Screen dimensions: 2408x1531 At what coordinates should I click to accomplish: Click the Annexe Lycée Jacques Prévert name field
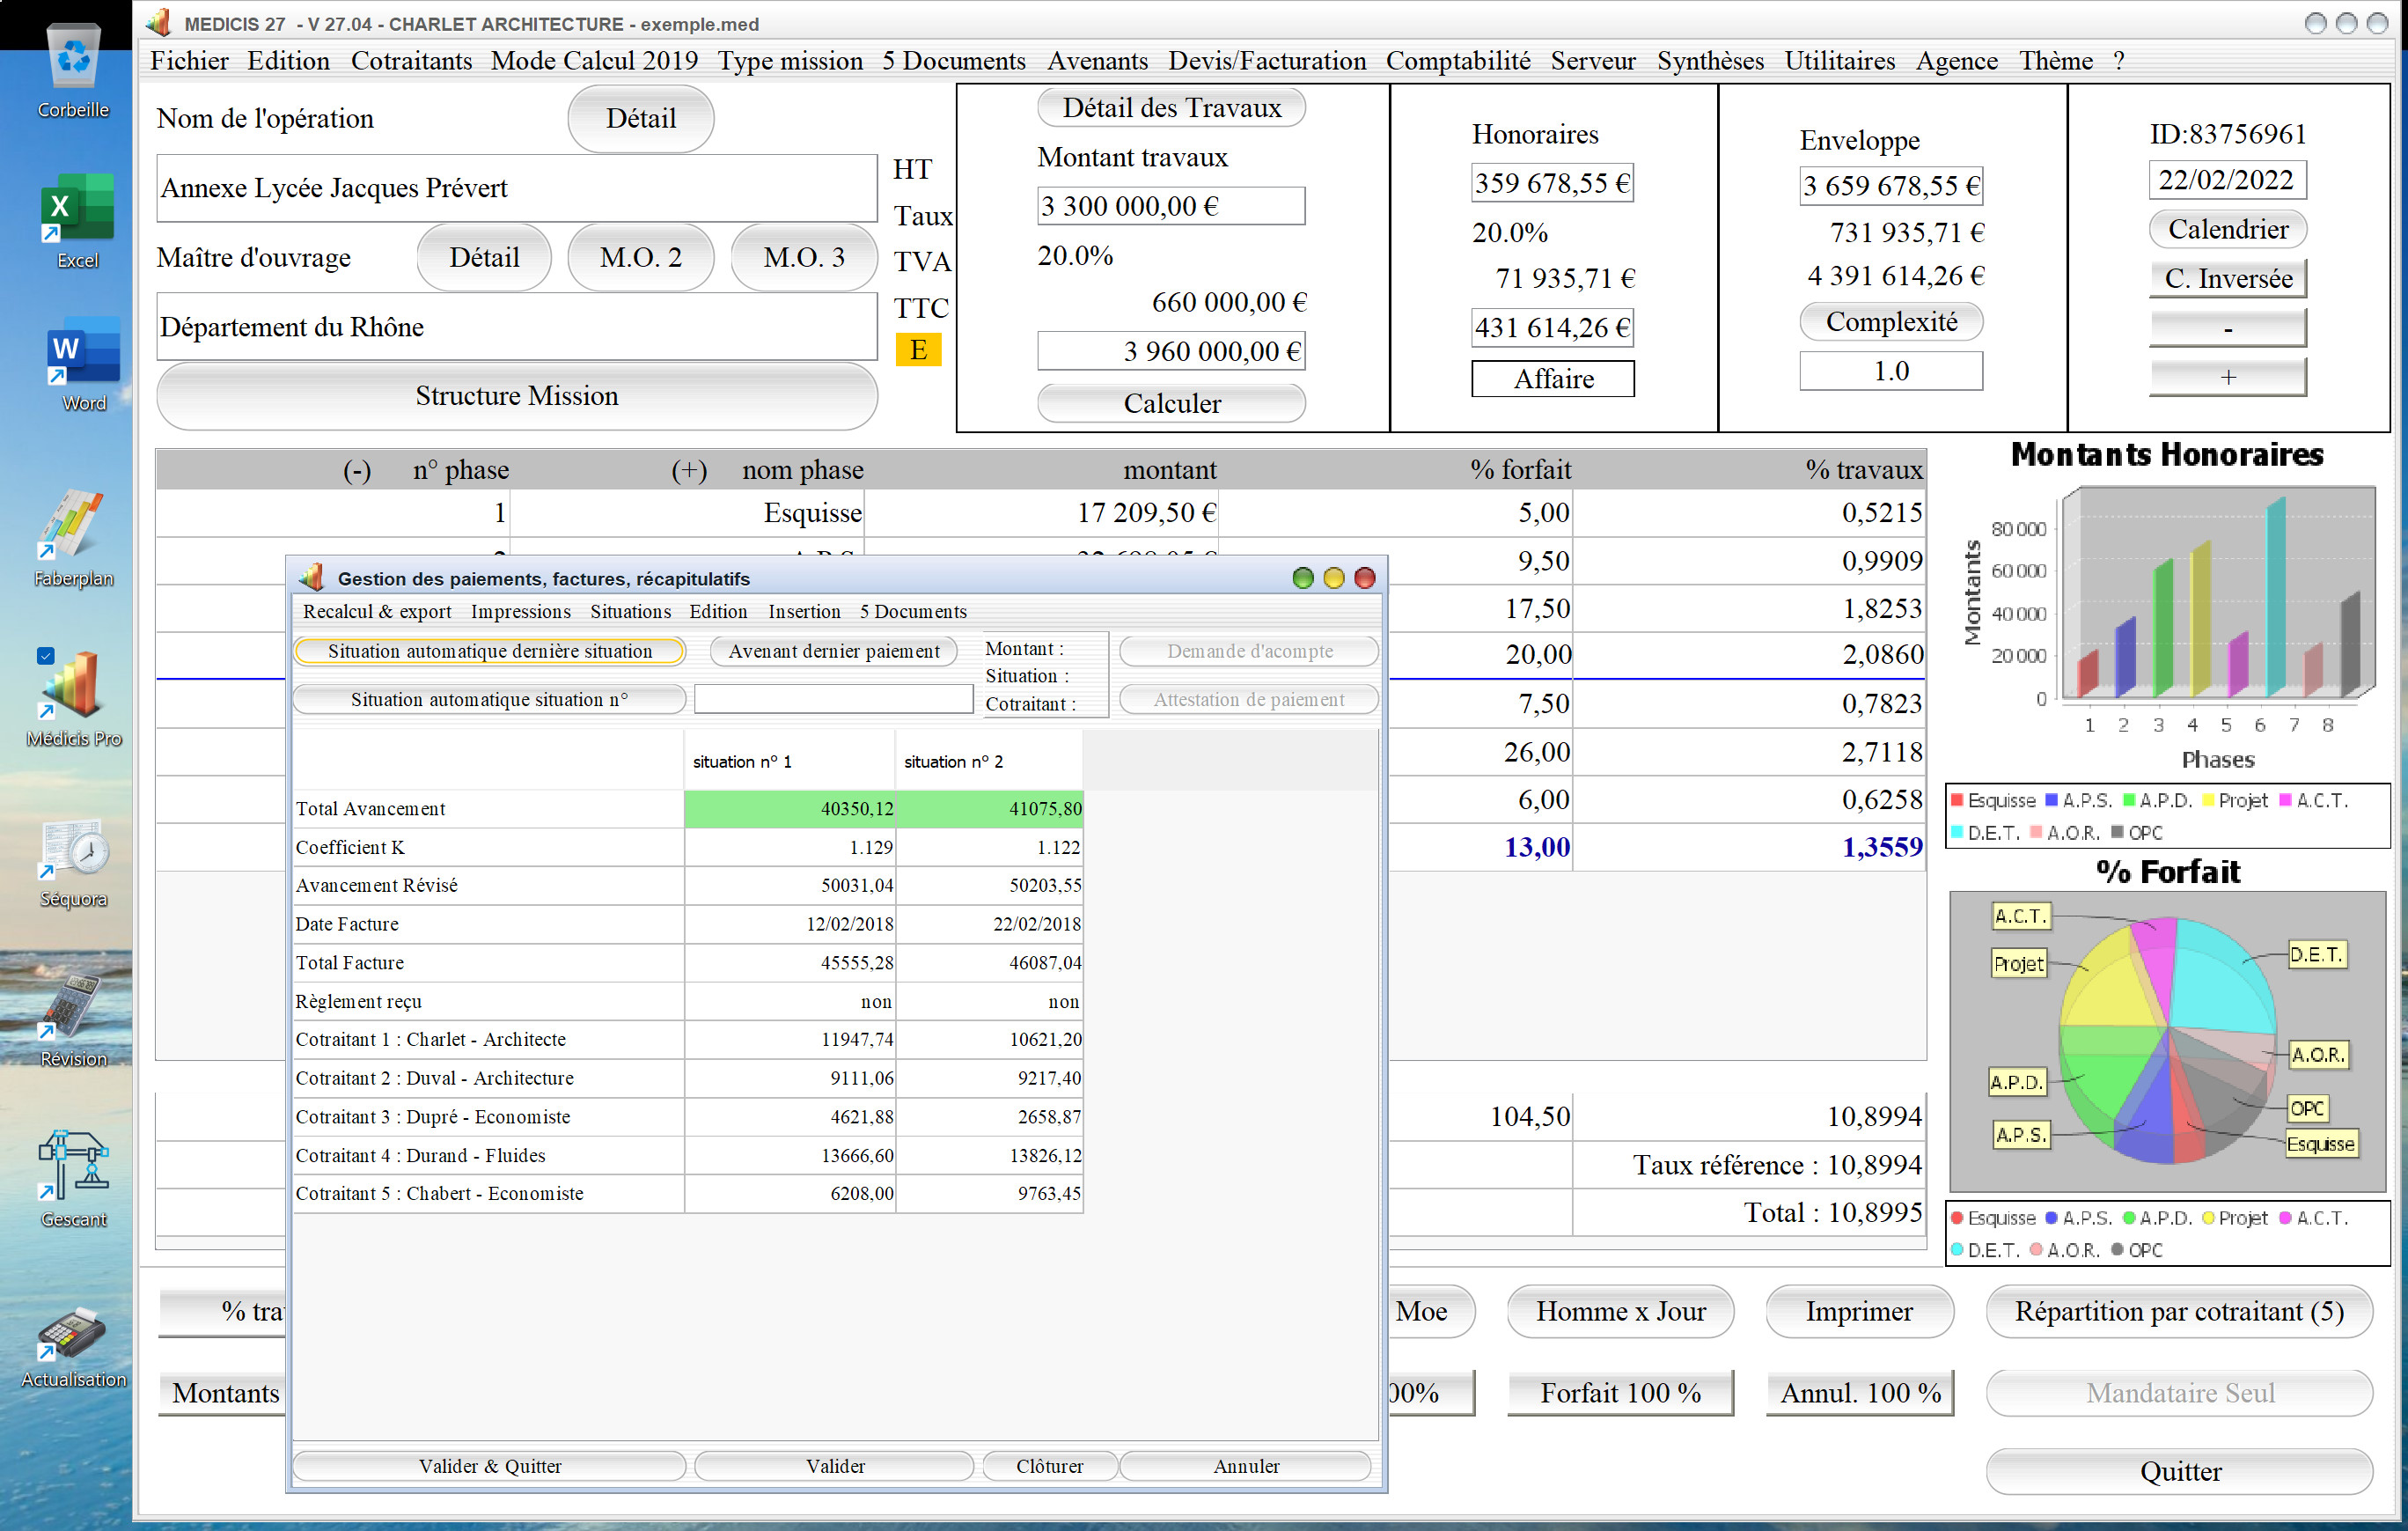(517, 188)
